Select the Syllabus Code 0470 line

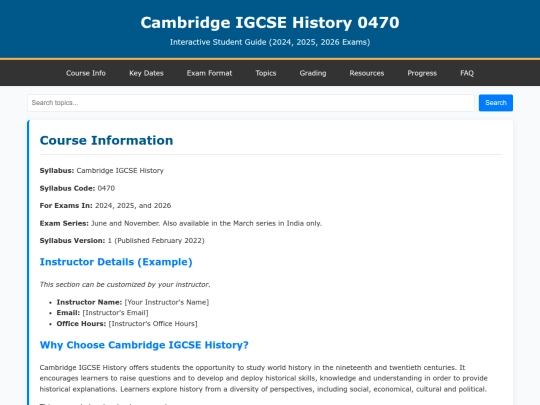coord(77,188)
